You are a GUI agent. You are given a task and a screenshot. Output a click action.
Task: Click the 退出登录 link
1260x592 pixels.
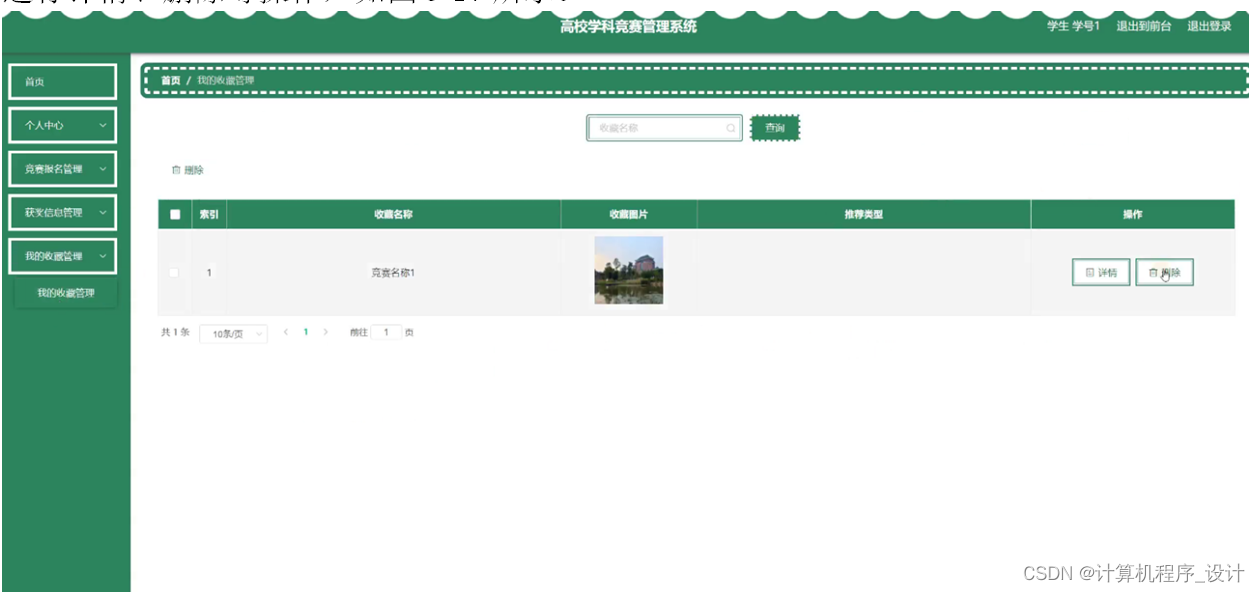1209,26
